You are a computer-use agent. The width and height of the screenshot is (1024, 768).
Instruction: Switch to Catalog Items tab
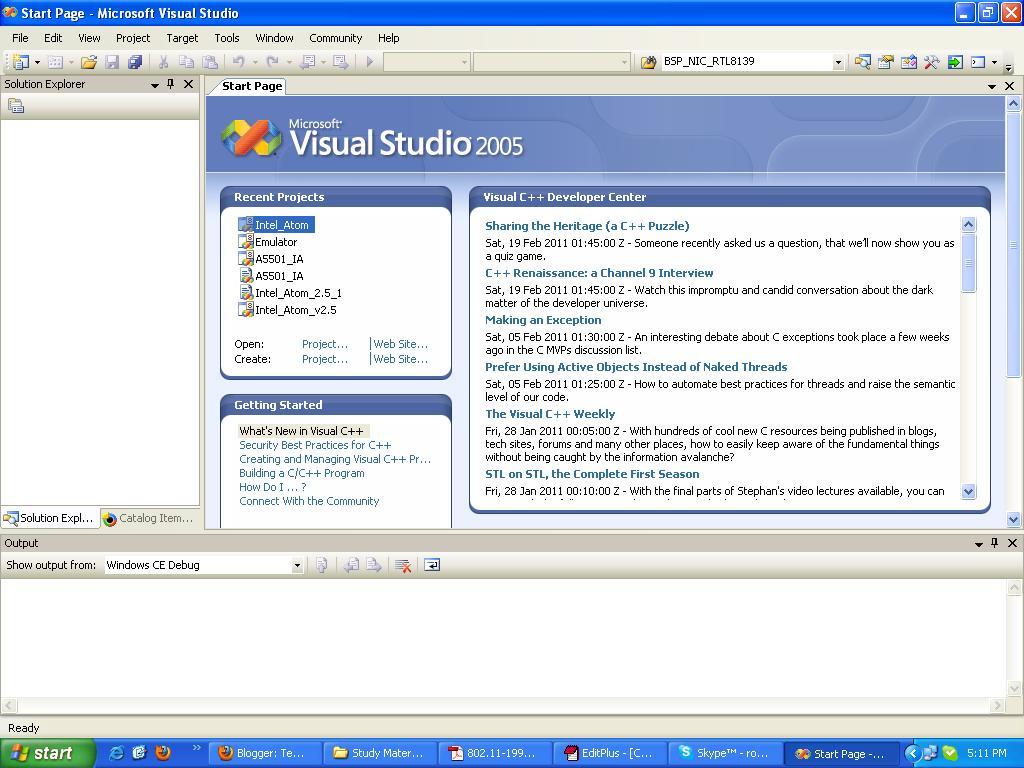[149, 518]
